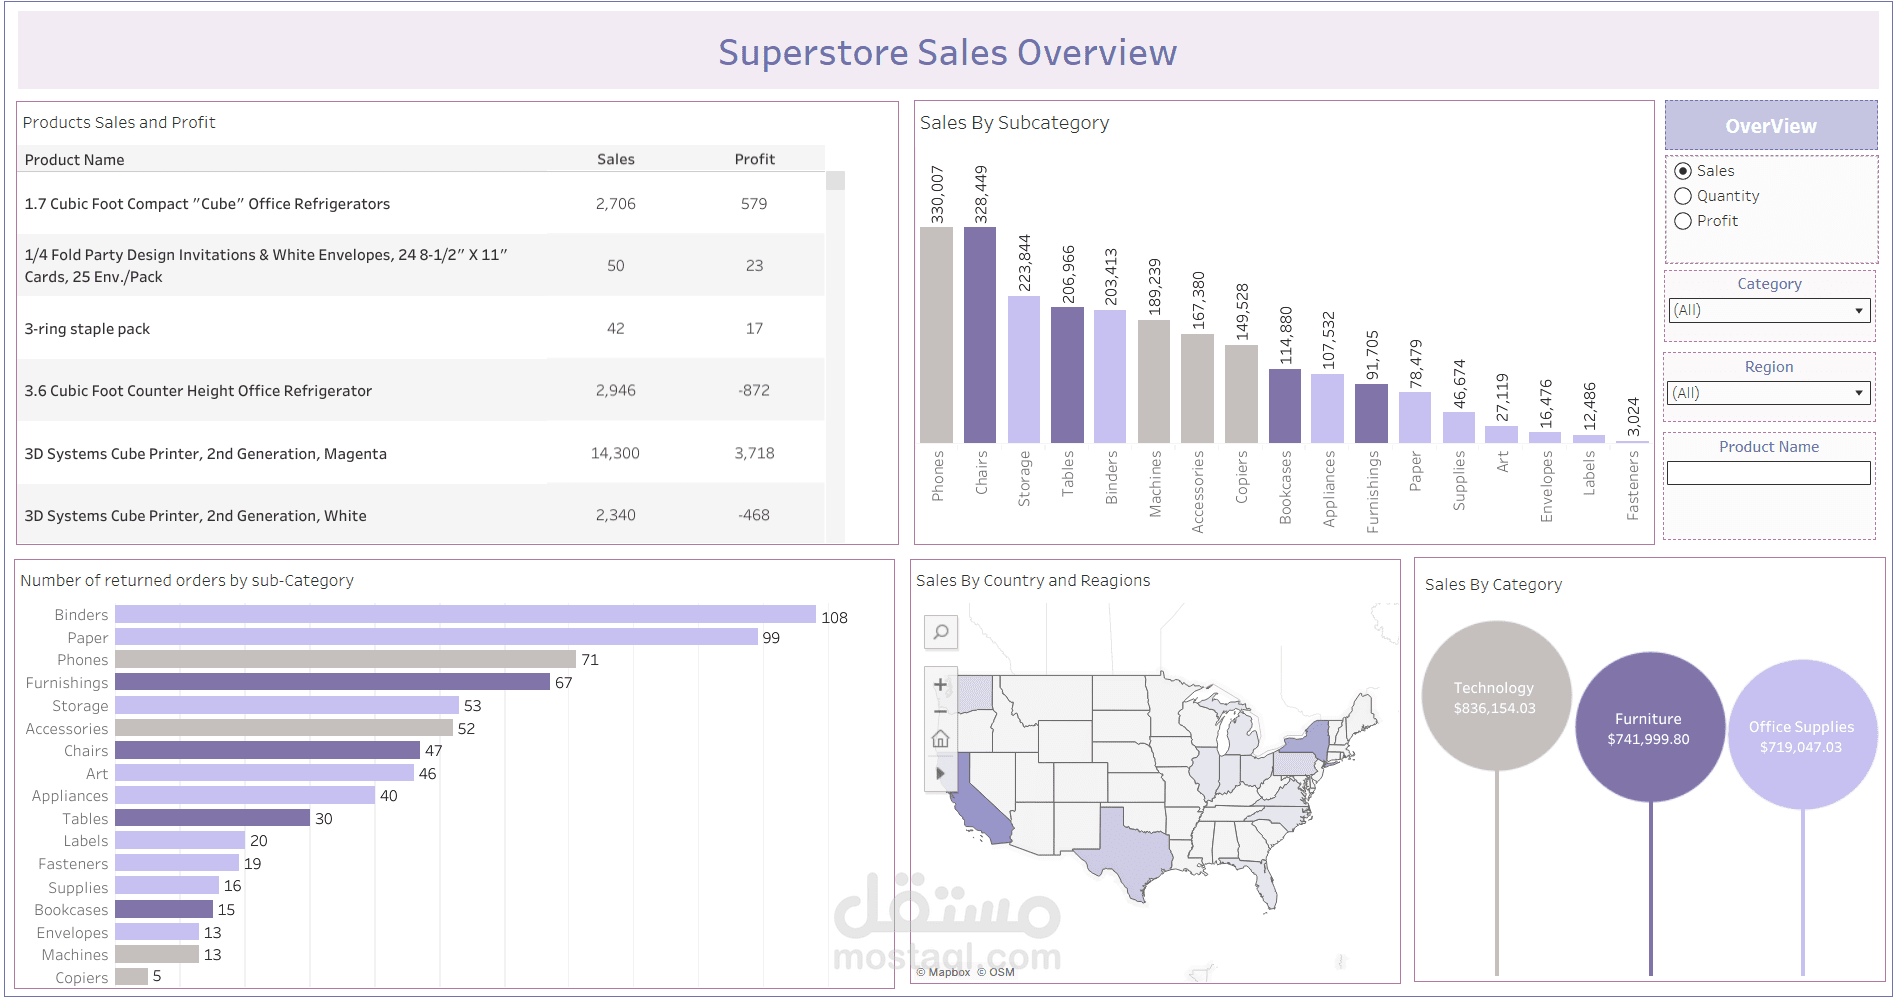The image size is (1895, 997).
Task: Click the product table scrollbar thumb
Action: coord(835,181)
